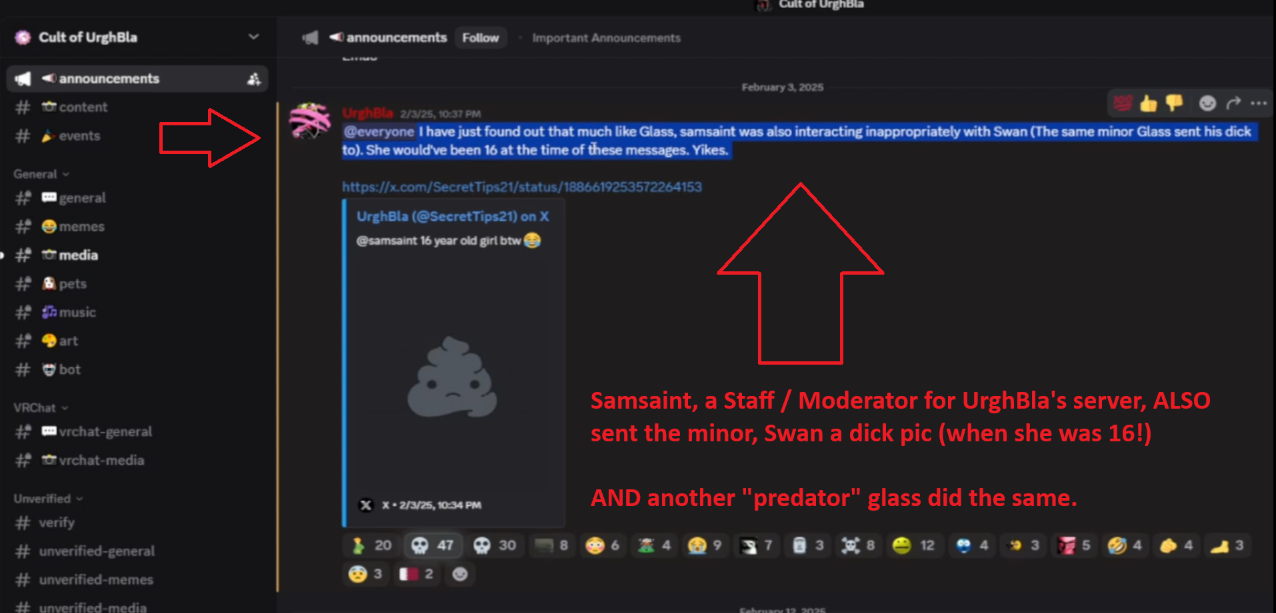Viewport: 1276px width, 613px height.
Task: Click the forward message arrow icon
Action: [x=1233, y=102]
